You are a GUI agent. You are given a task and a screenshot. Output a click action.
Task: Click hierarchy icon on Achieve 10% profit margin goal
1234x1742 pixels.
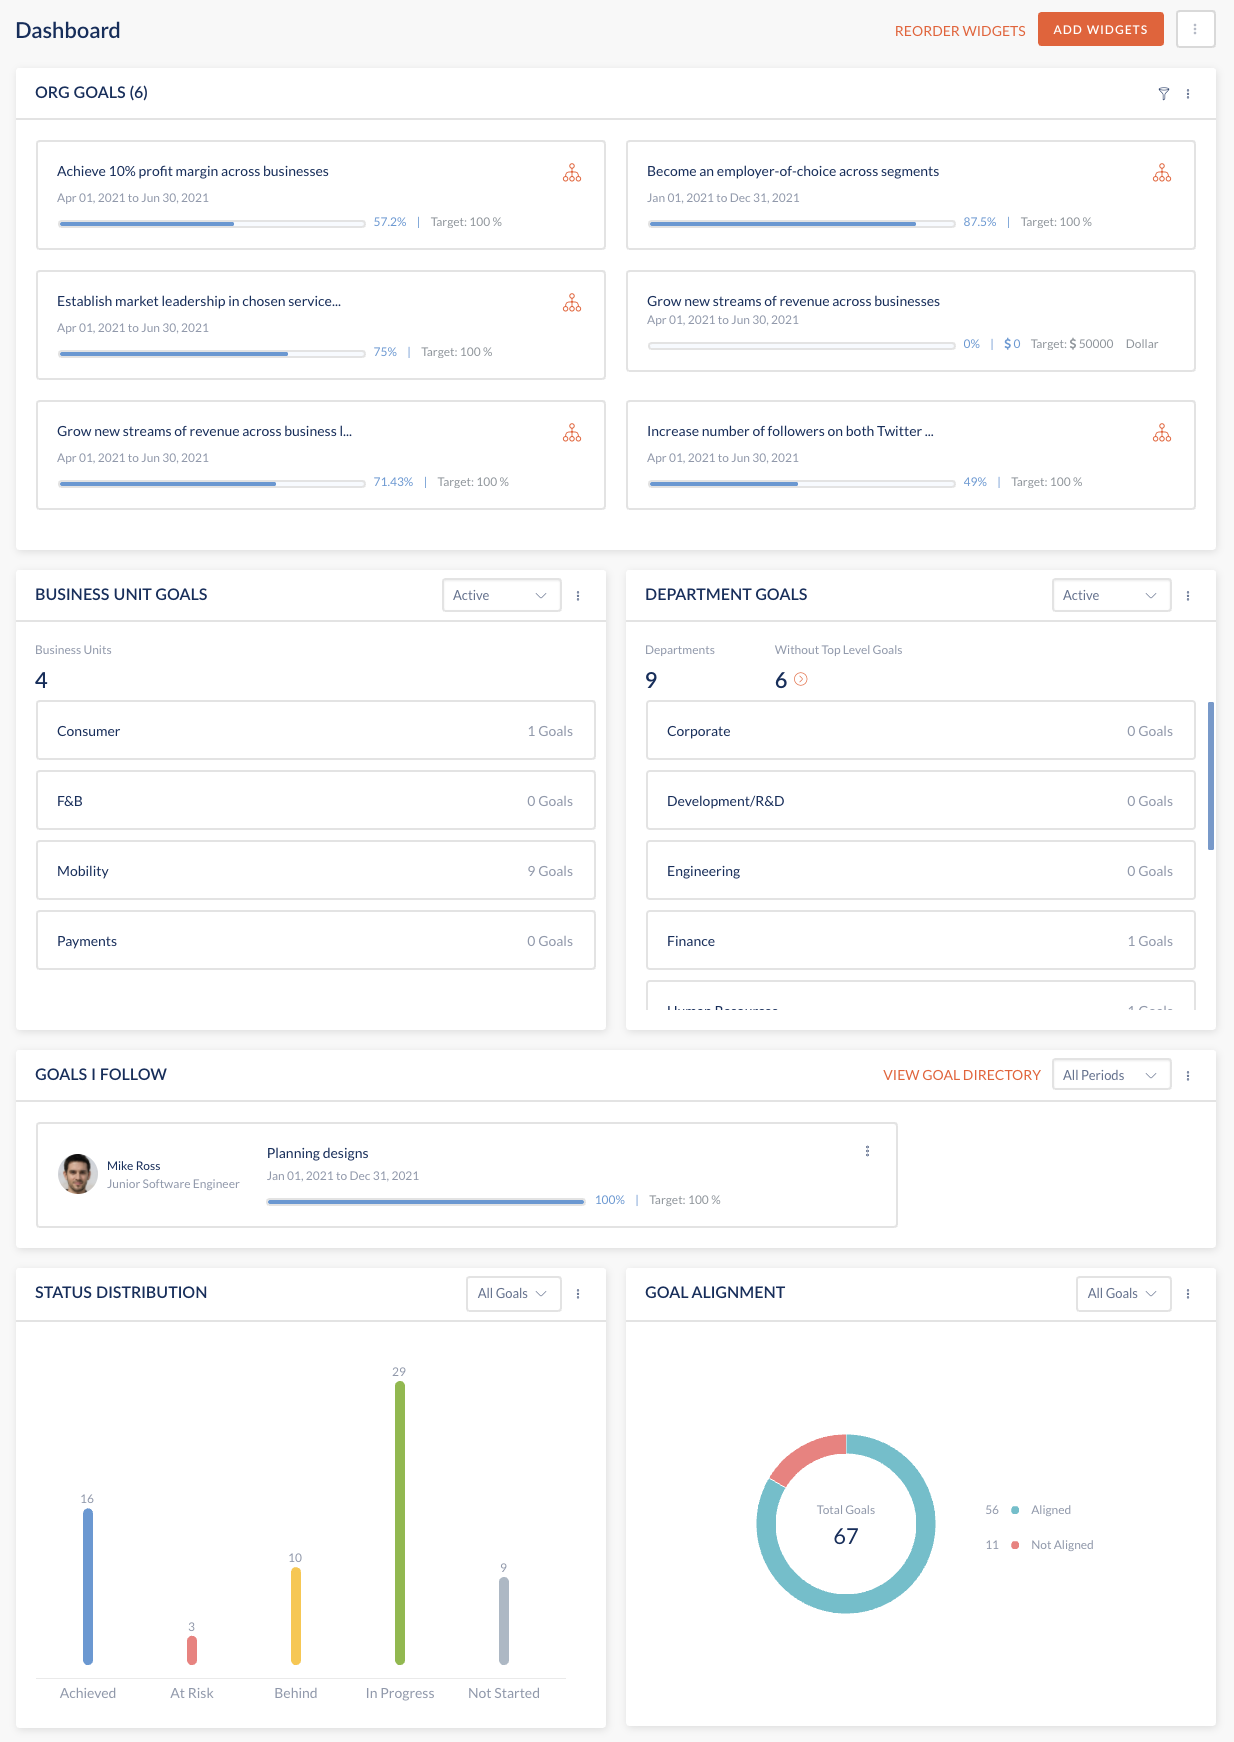pos(572,173)
